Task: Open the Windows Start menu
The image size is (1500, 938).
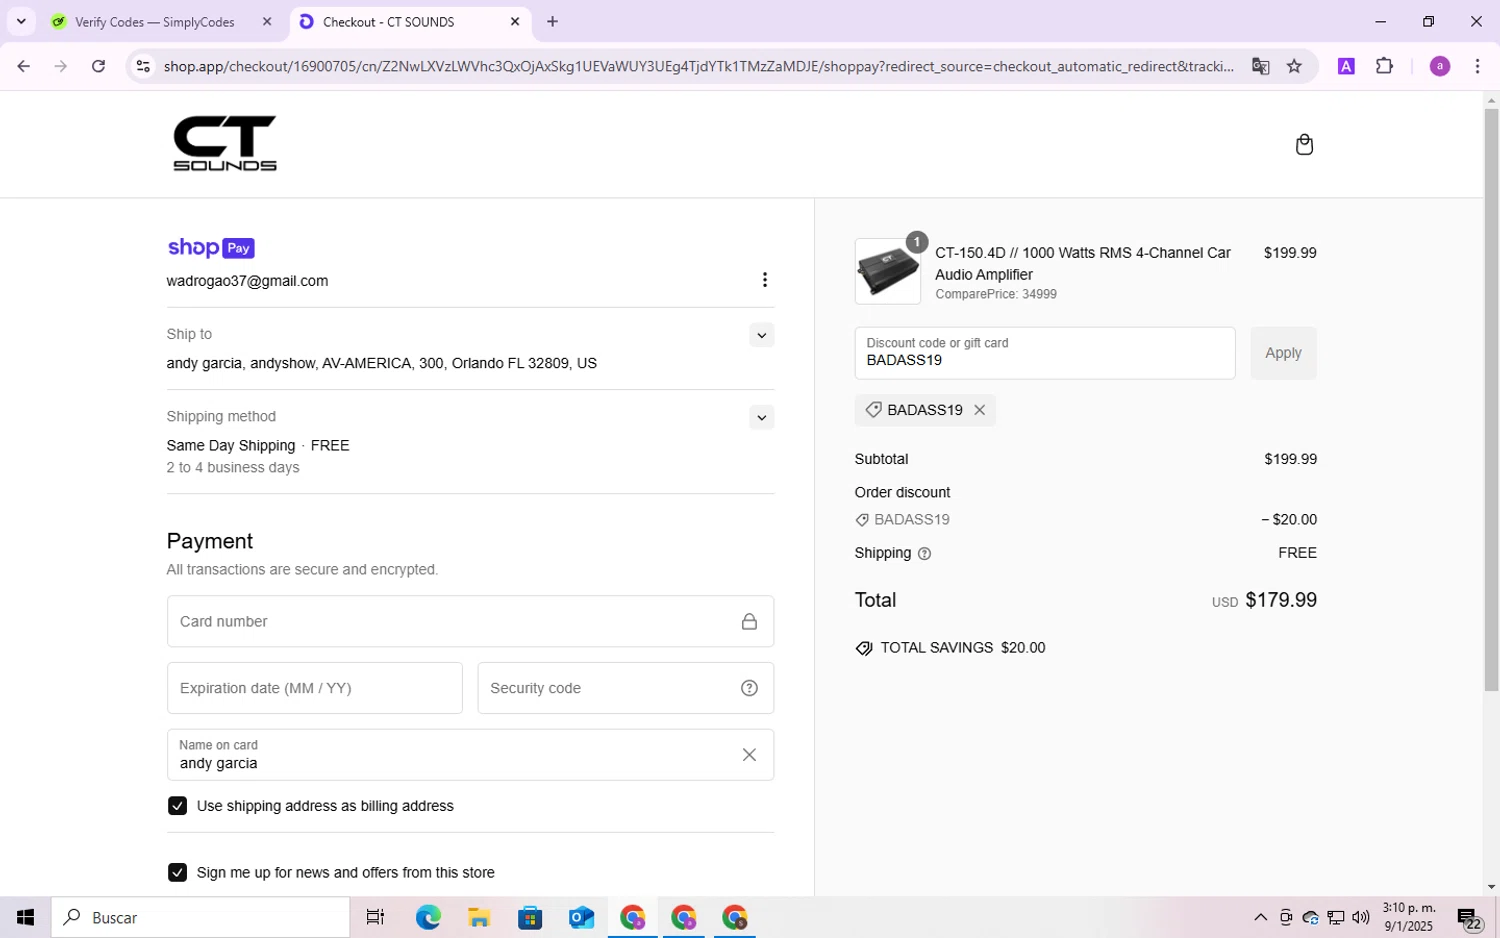Action: (25, 917)
